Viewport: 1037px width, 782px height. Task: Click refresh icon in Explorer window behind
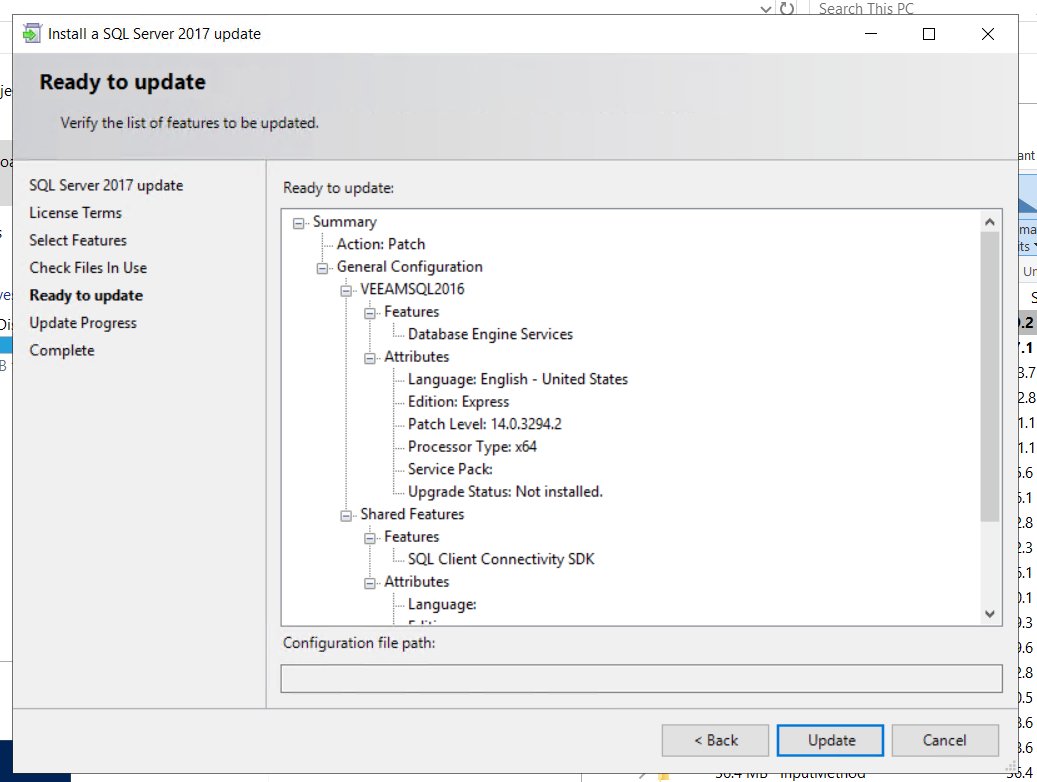click(x=786, y=8)
